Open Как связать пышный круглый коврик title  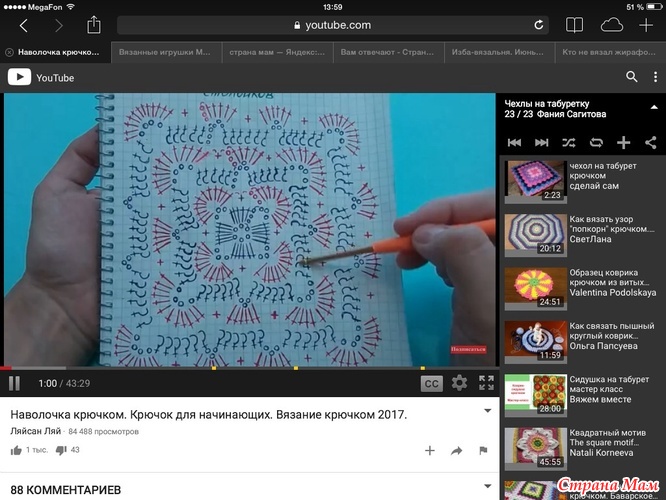coord(612,331)
